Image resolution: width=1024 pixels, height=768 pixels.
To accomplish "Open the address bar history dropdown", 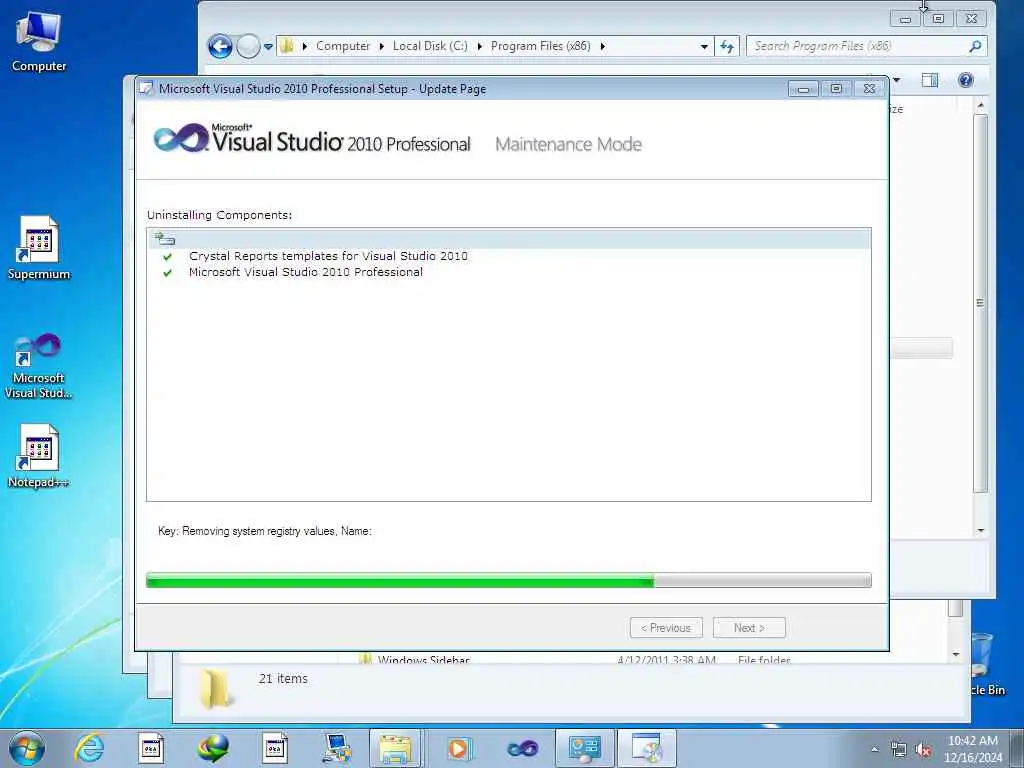I will tap(704, 46).
